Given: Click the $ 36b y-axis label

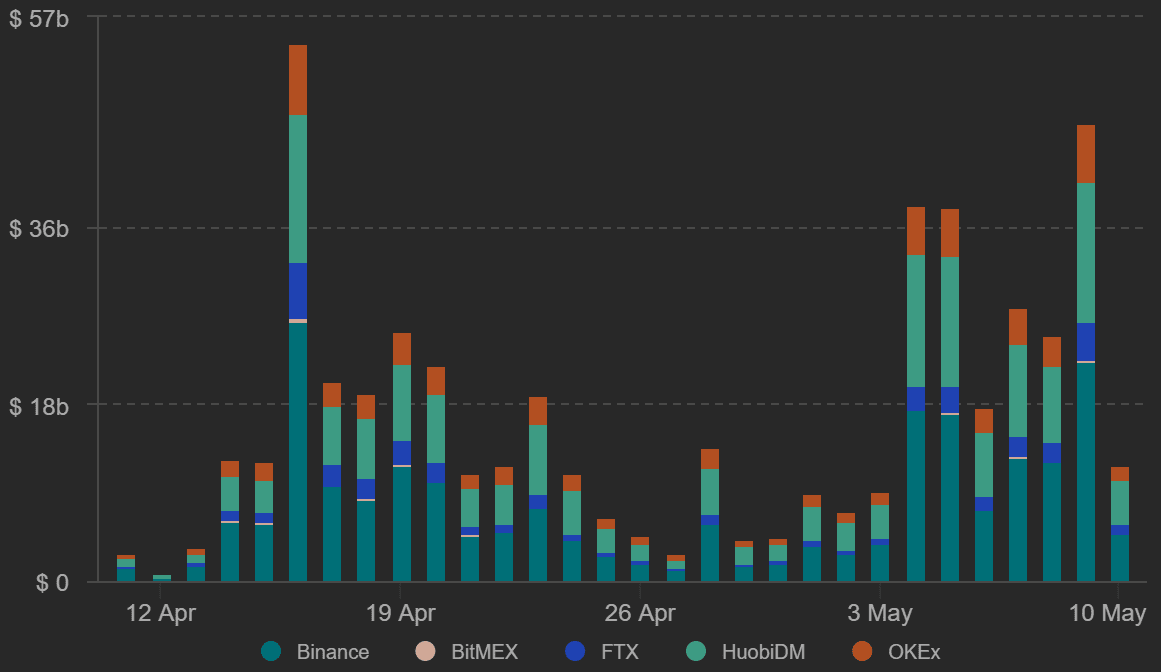Looking at the screenshot, I should [x=39, y=229].
